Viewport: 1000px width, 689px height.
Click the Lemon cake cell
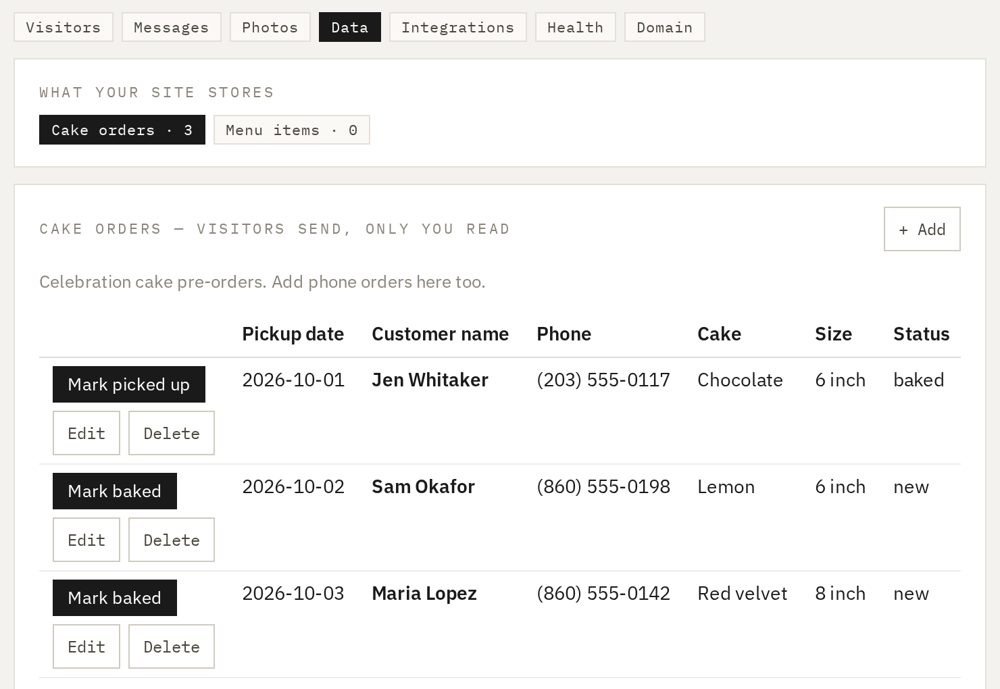coord(726,487)
